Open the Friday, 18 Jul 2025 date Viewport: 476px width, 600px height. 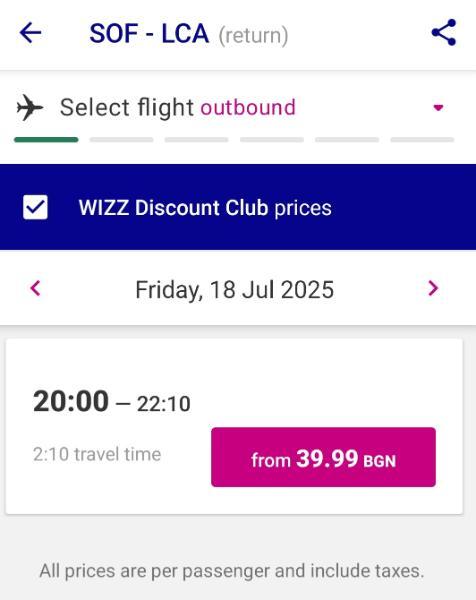pos(235,290)
